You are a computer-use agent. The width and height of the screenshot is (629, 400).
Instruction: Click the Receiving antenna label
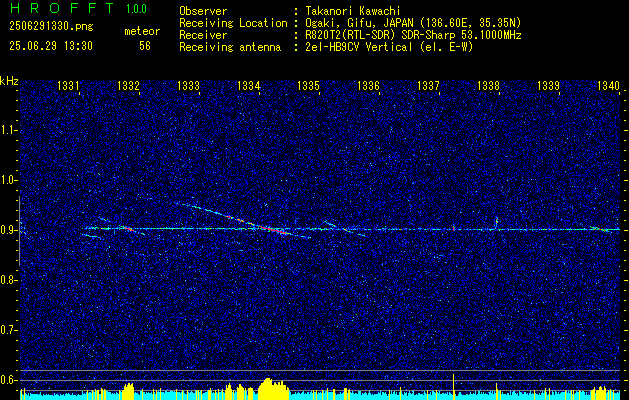coord(230,47)
